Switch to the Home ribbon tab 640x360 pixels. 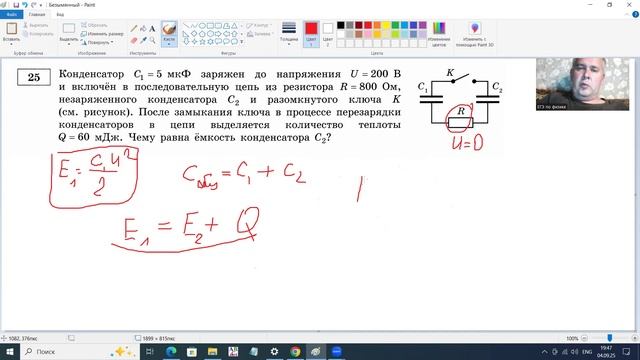37,15
